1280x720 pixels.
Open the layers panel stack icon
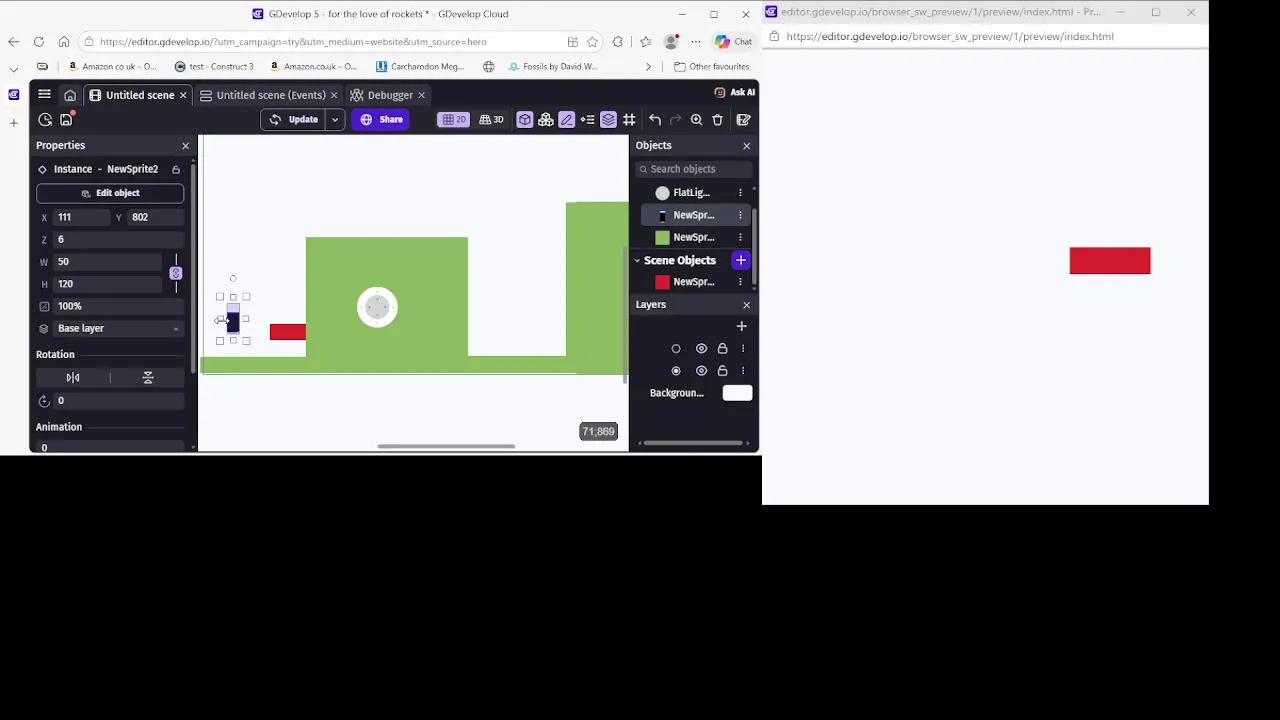point(608,120)
